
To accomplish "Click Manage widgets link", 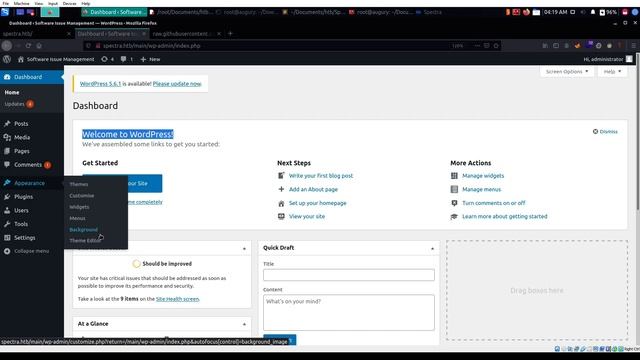I will click(x=483, y=176).
